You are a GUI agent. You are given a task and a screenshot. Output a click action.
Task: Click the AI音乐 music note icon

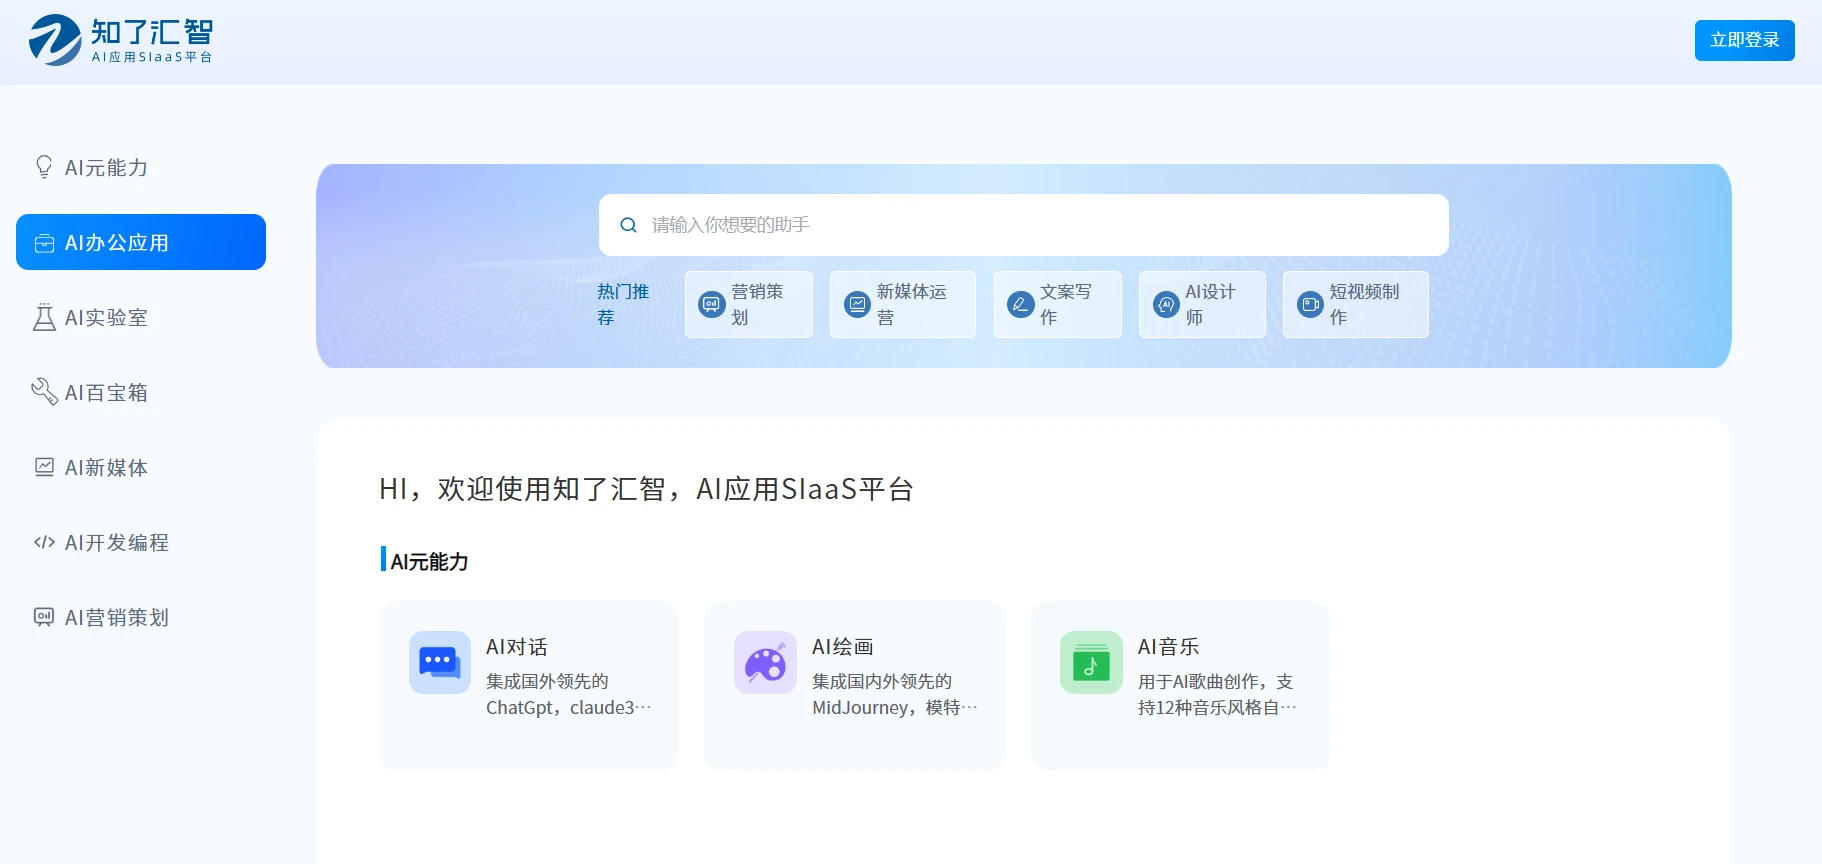pyautogui.click(x=1091, y=662)
